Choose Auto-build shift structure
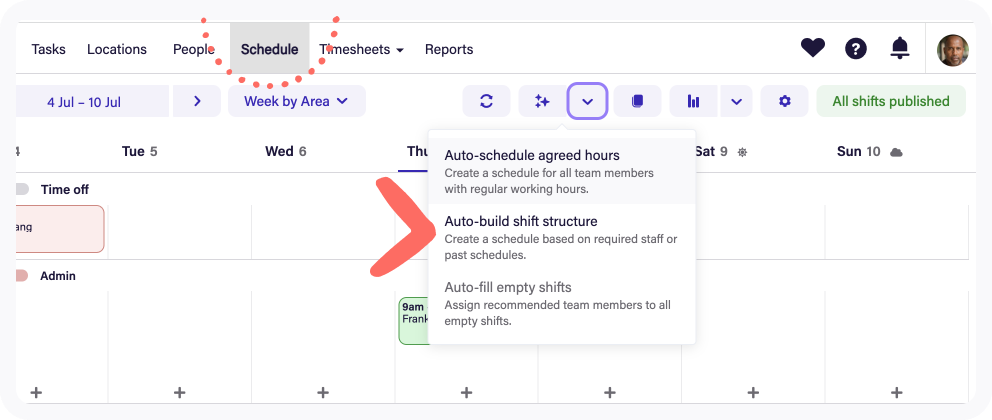This screenshot has width=992, height=420. click(x=562, y=237)
